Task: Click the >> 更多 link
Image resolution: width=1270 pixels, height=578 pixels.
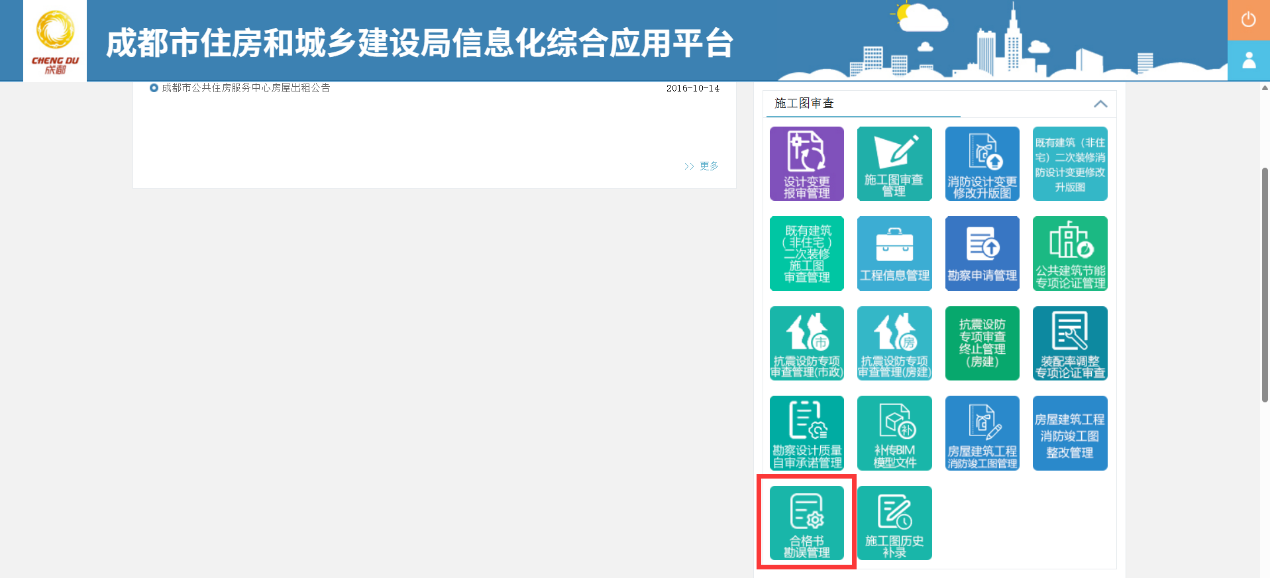Action: [701, 166]
